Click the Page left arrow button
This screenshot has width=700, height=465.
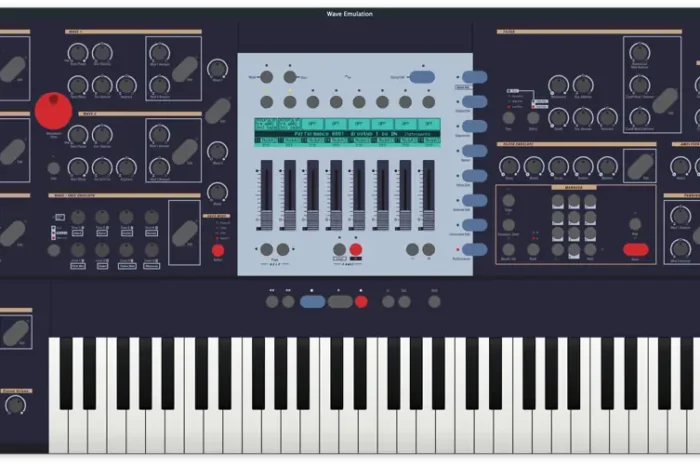pyautogui.click(x=267, y=249)
